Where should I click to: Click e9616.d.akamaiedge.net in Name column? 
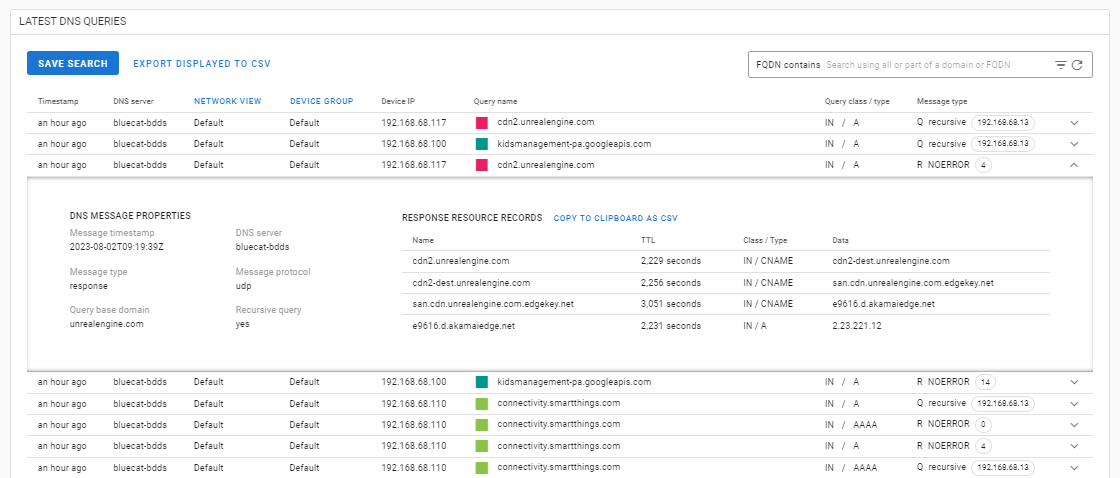(x=464, y=326)
